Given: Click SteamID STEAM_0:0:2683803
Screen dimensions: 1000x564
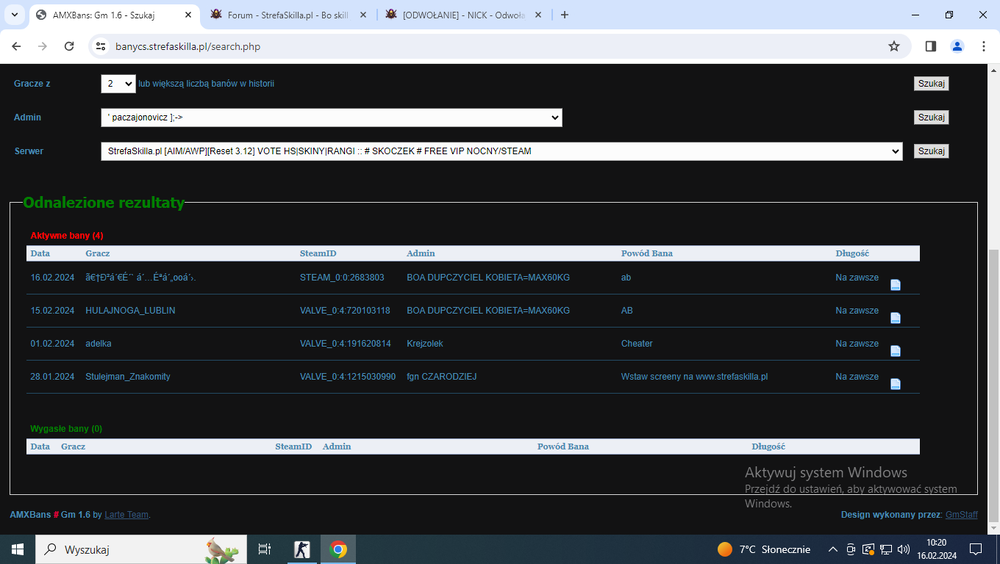Looking at the screenshot, I should coord(342,278).
